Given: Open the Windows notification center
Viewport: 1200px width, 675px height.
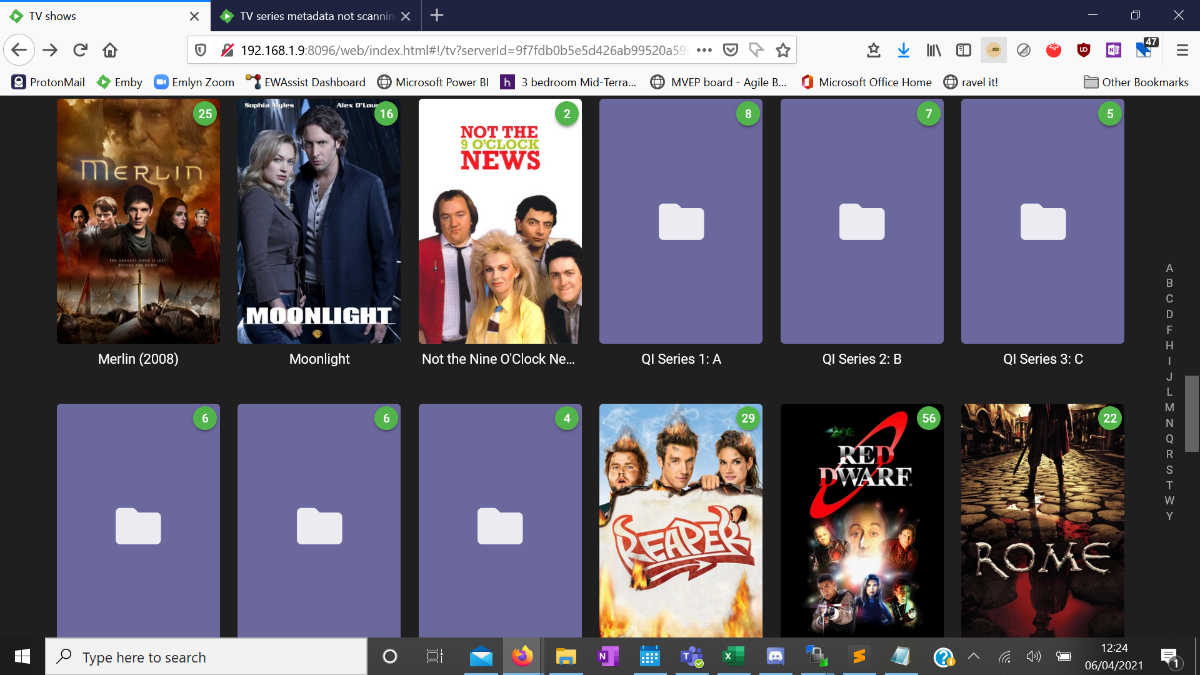Looking at the screenshot, I should pos(1169,657).
